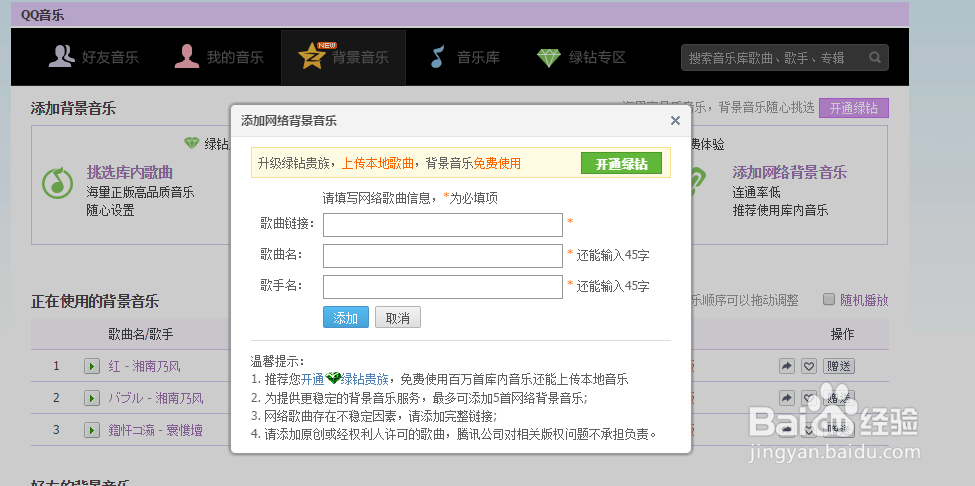Play the third song in list
The height and width of the screenshot is (486, 975).
(92, 430)
